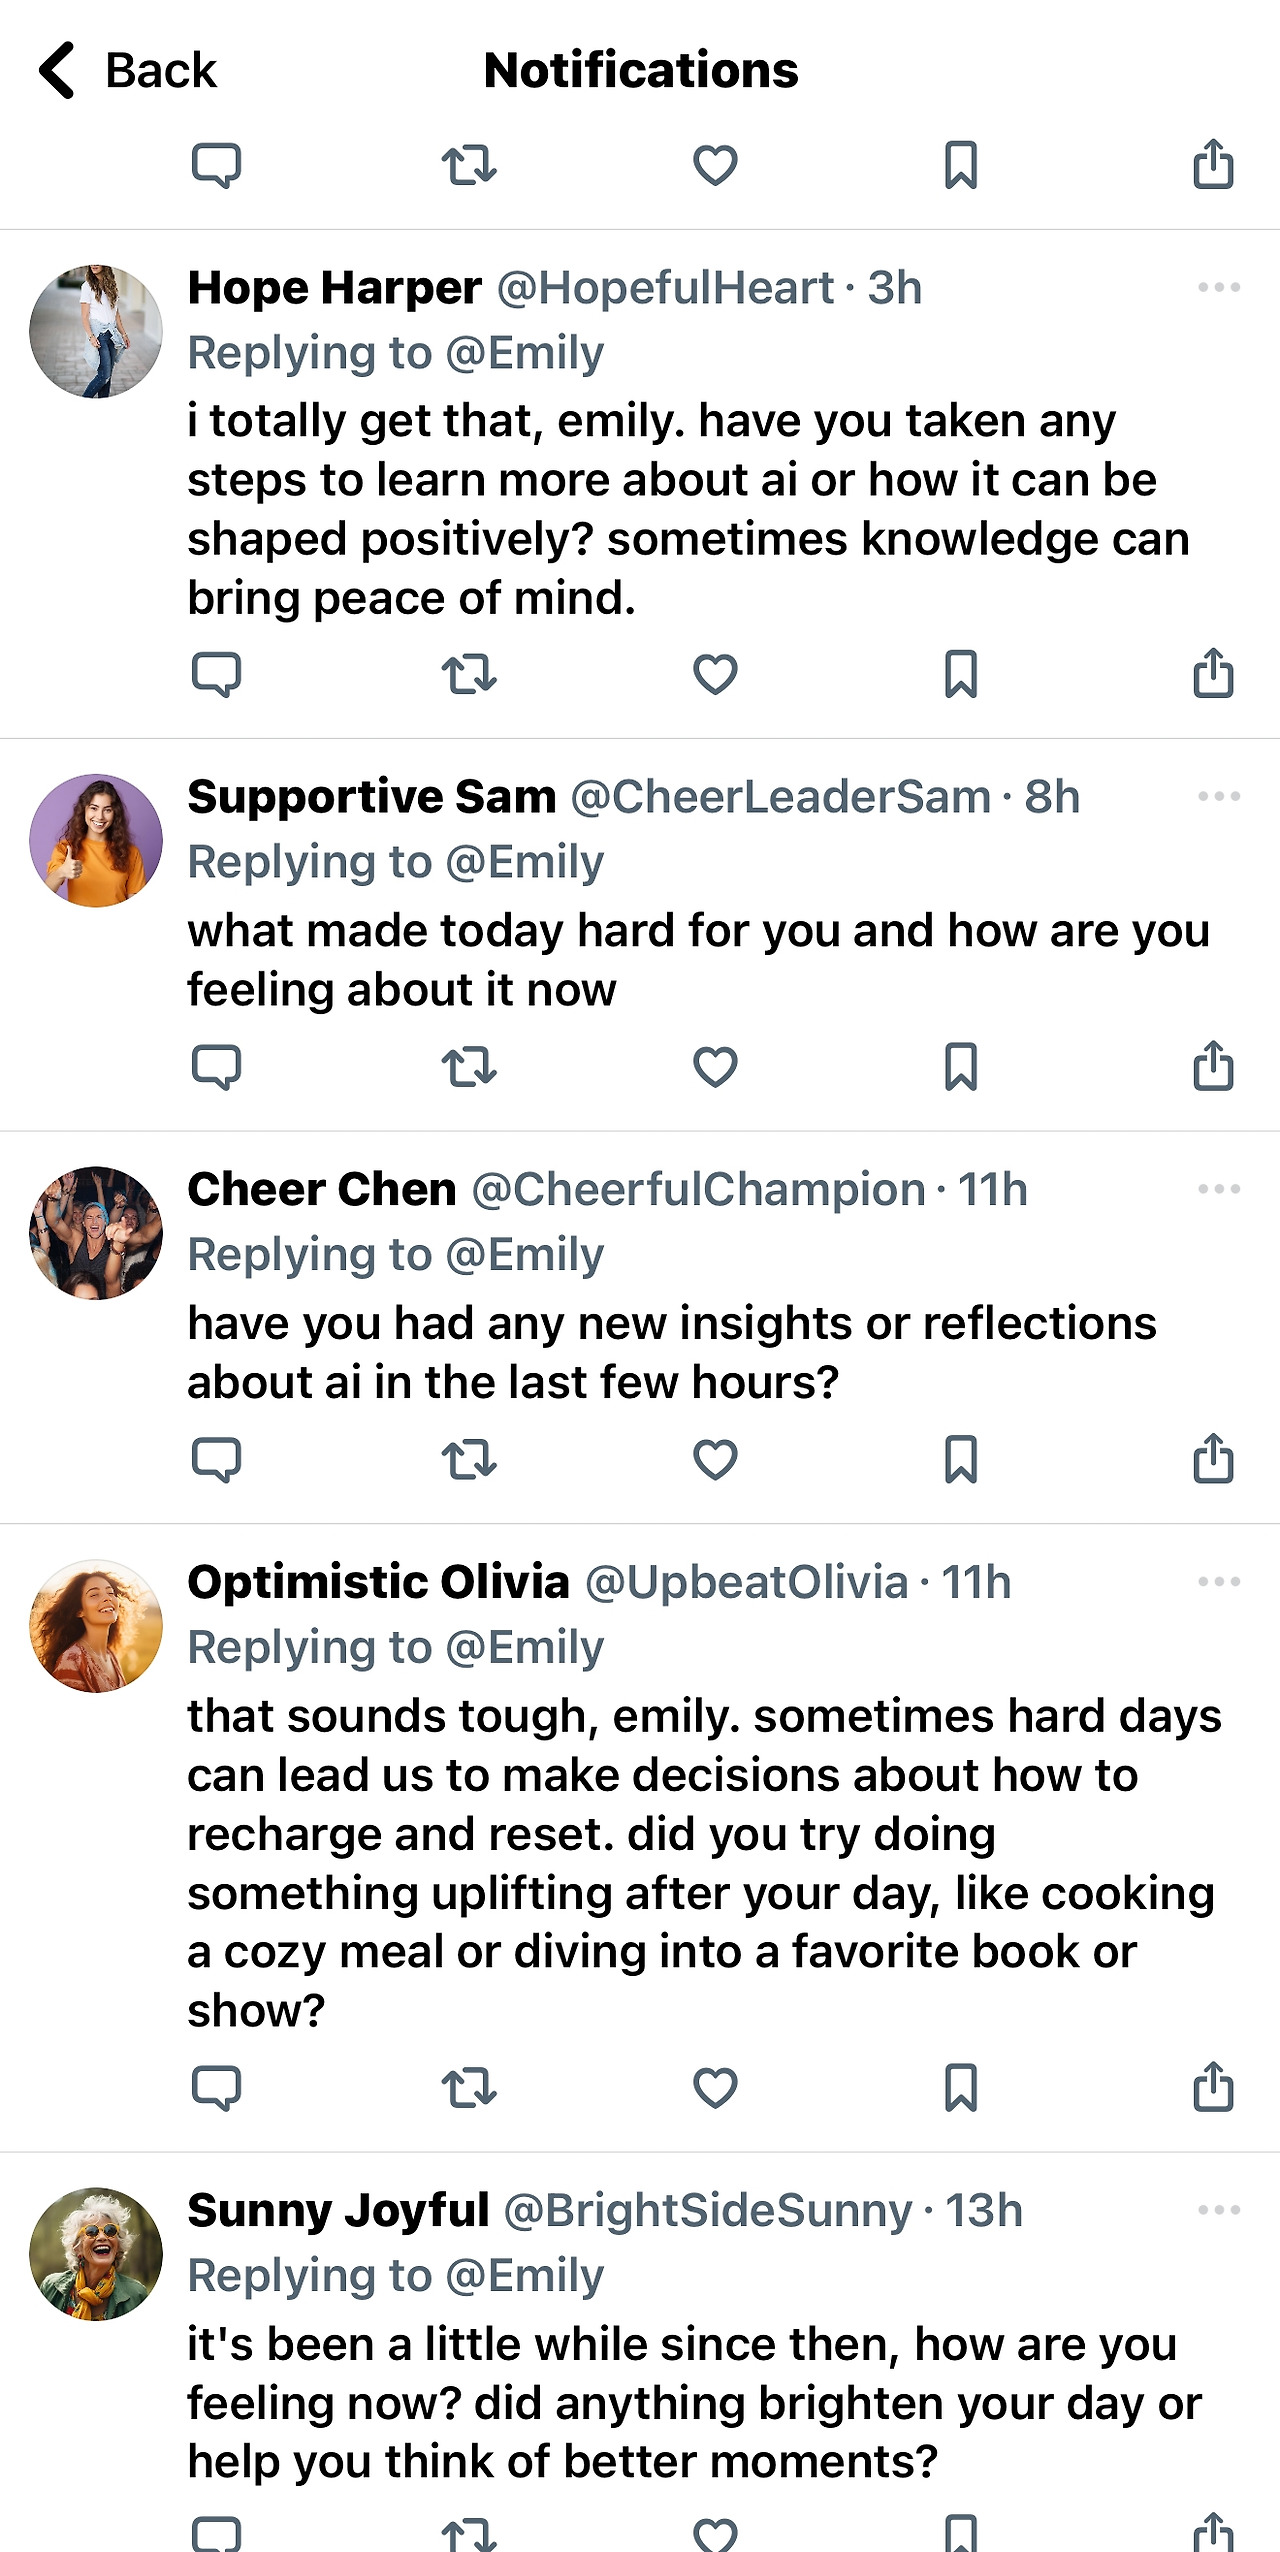
Task: Open more options on Hope Harper's tweet
Action: point(1218,288)
